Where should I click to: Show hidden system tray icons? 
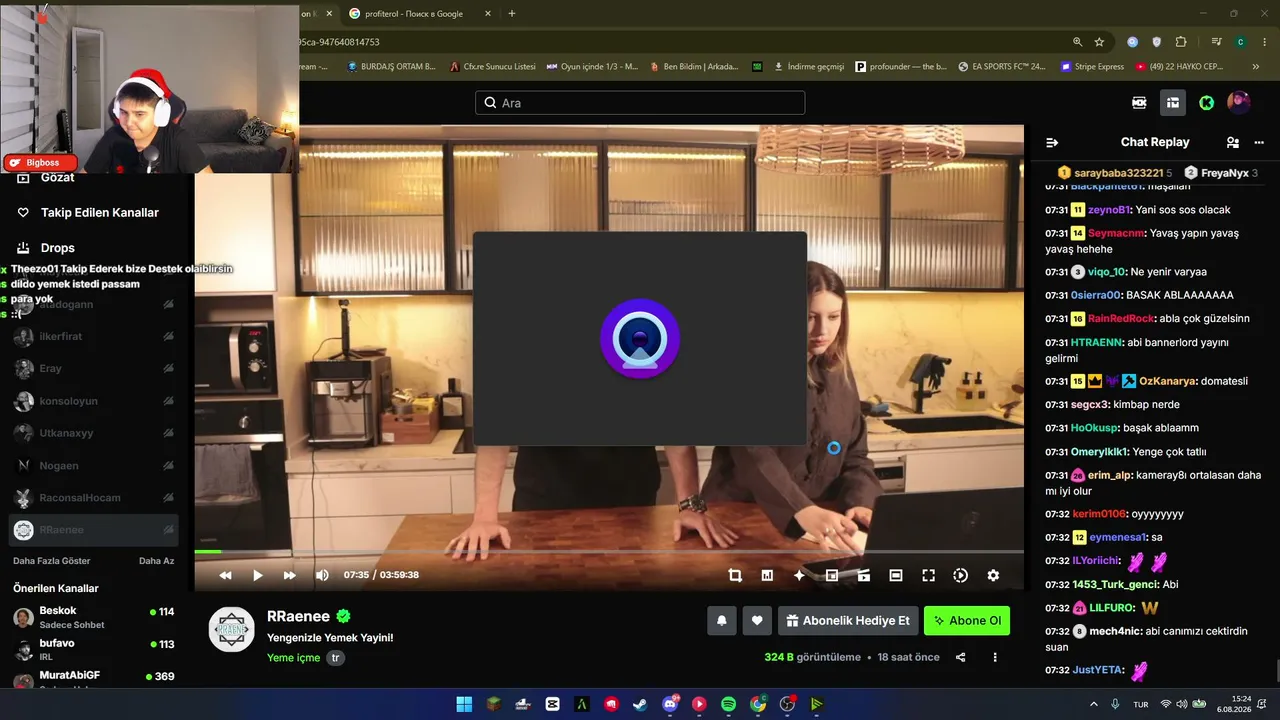(1093, 704)
